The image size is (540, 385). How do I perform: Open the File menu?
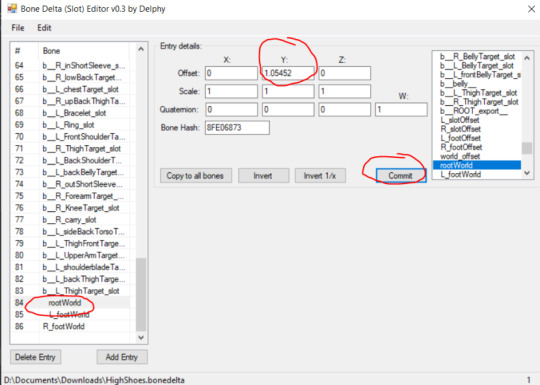click(18, 28)
